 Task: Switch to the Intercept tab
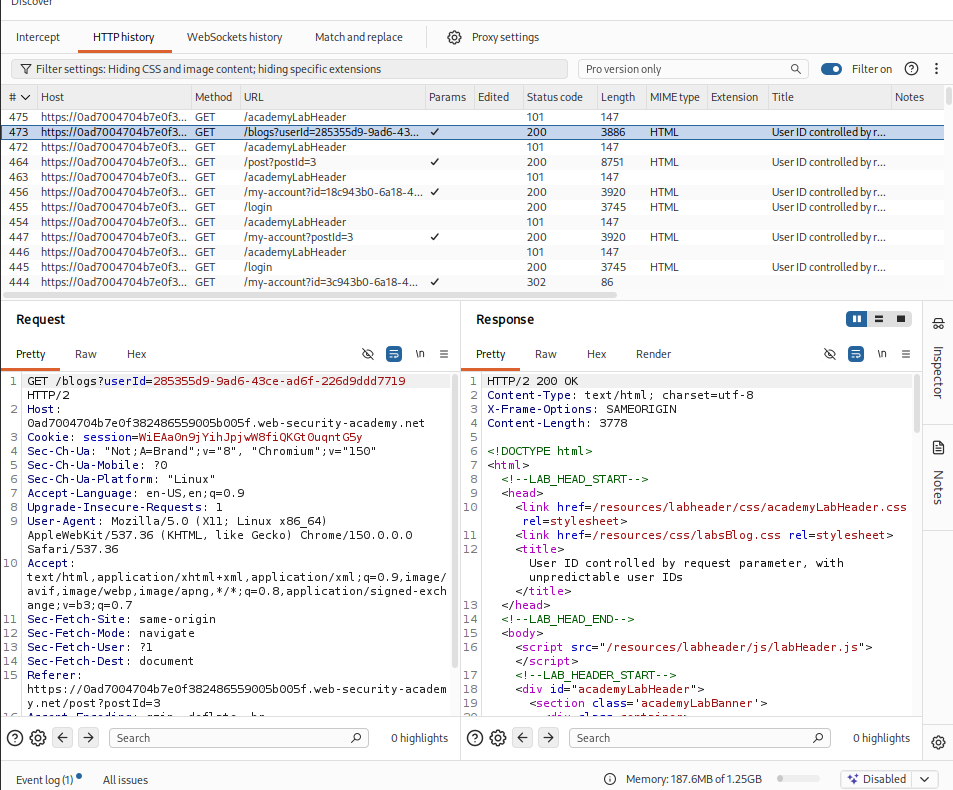tap(38, 37)
